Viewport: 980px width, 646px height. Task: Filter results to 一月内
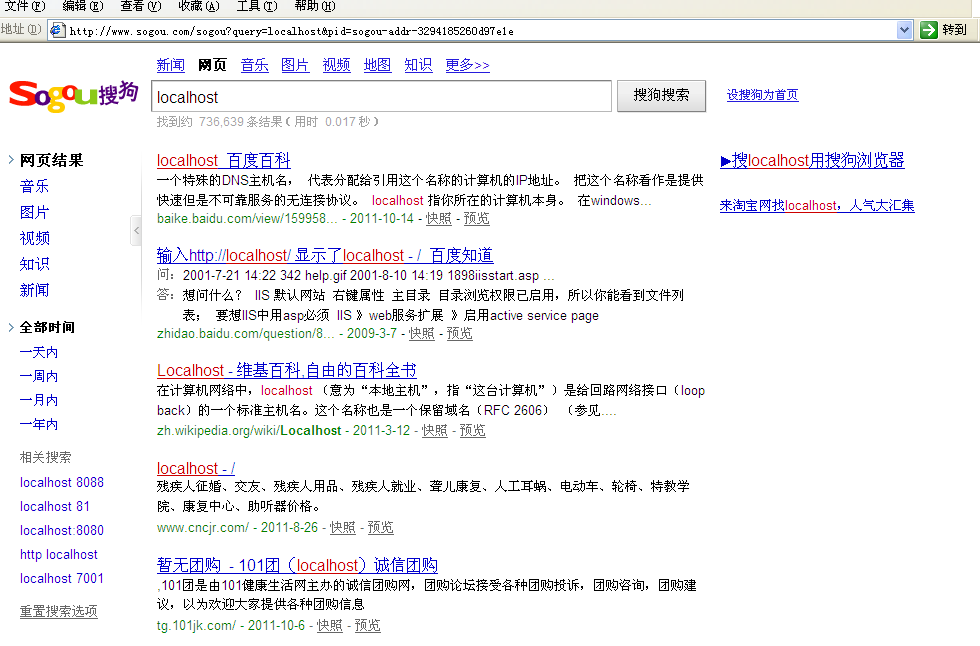(x=39, y=400)
